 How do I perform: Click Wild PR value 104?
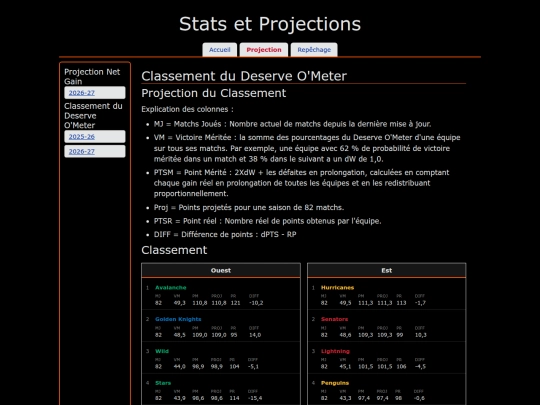point(235,367)
